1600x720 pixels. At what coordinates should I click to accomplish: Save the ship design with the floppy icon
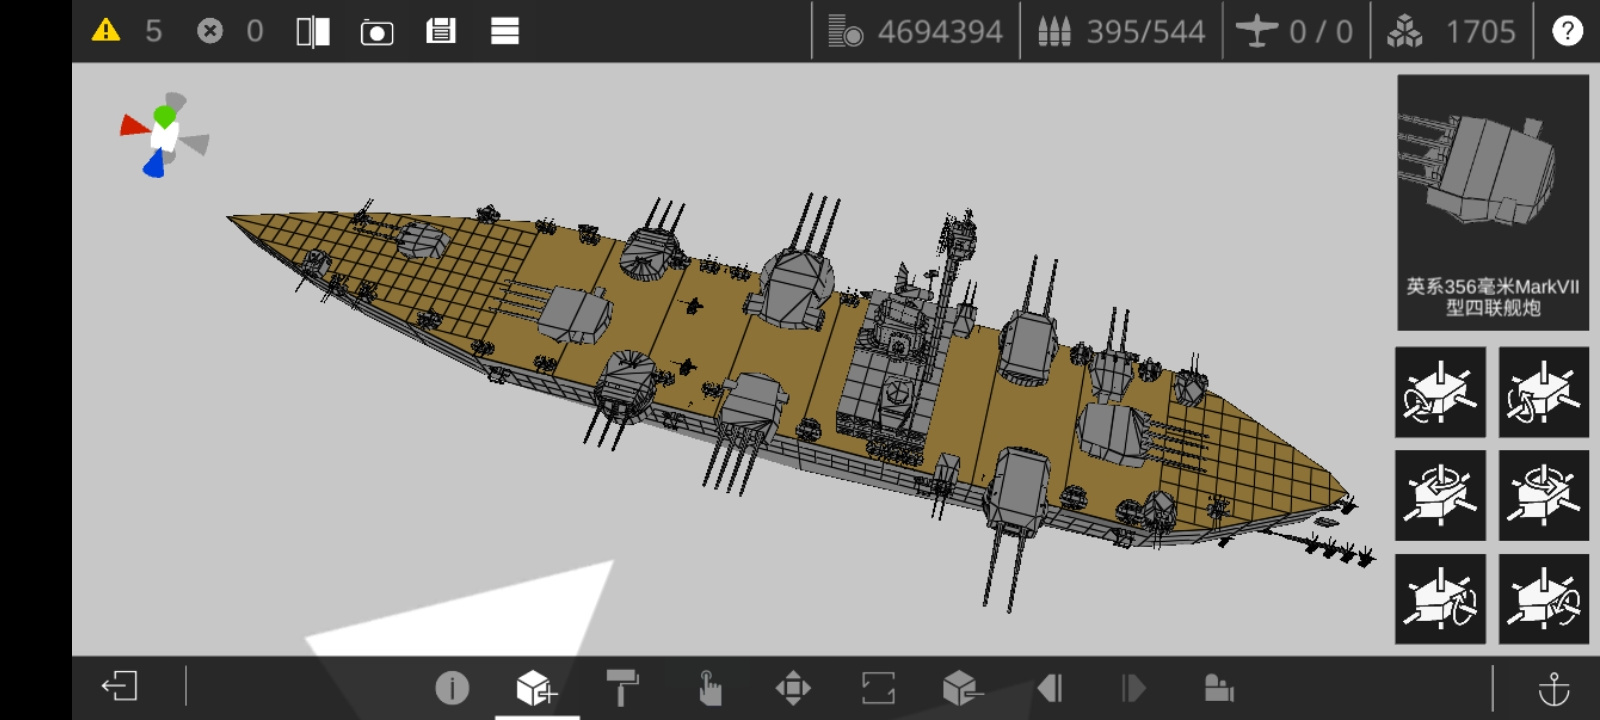(441, 31)
